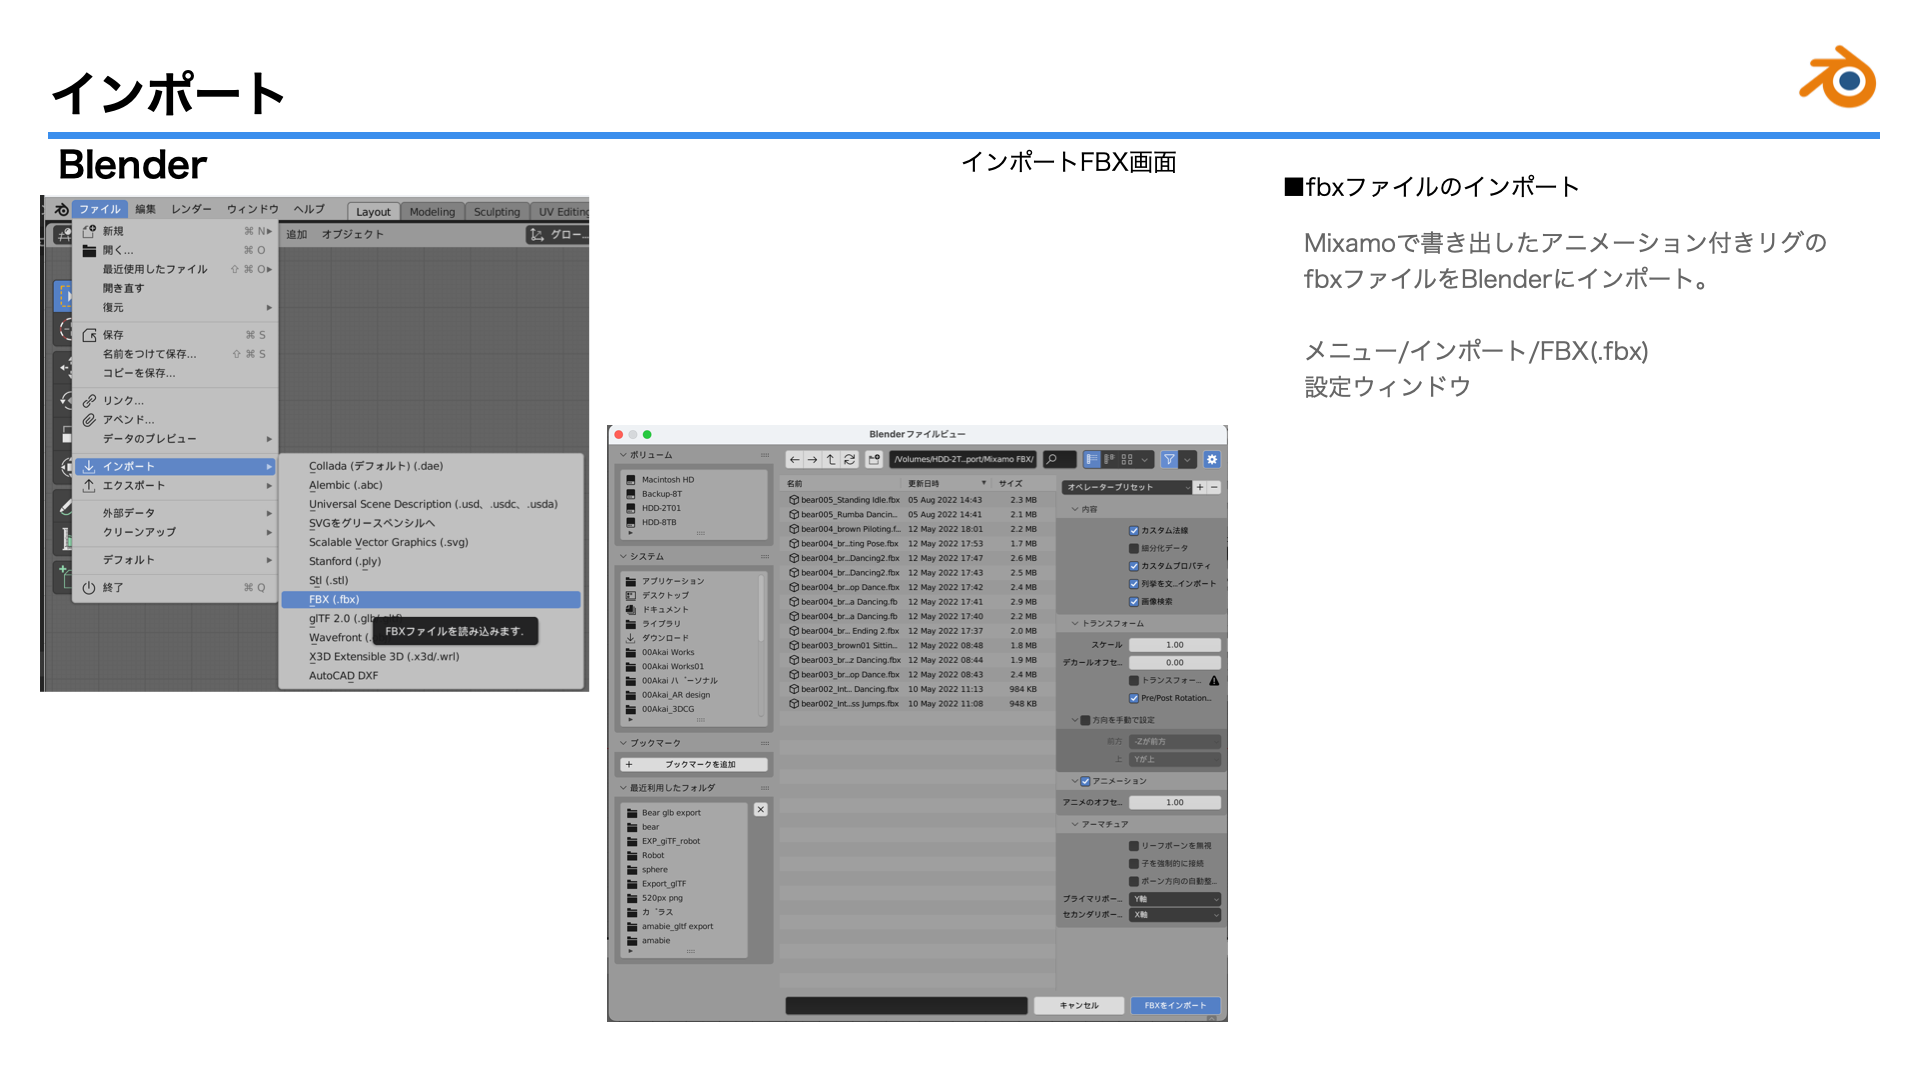Toggle the 方向を手動で設定 checkbox
The height and width of the screenshot is (1080, 1920).
(x=1086, y=720)
